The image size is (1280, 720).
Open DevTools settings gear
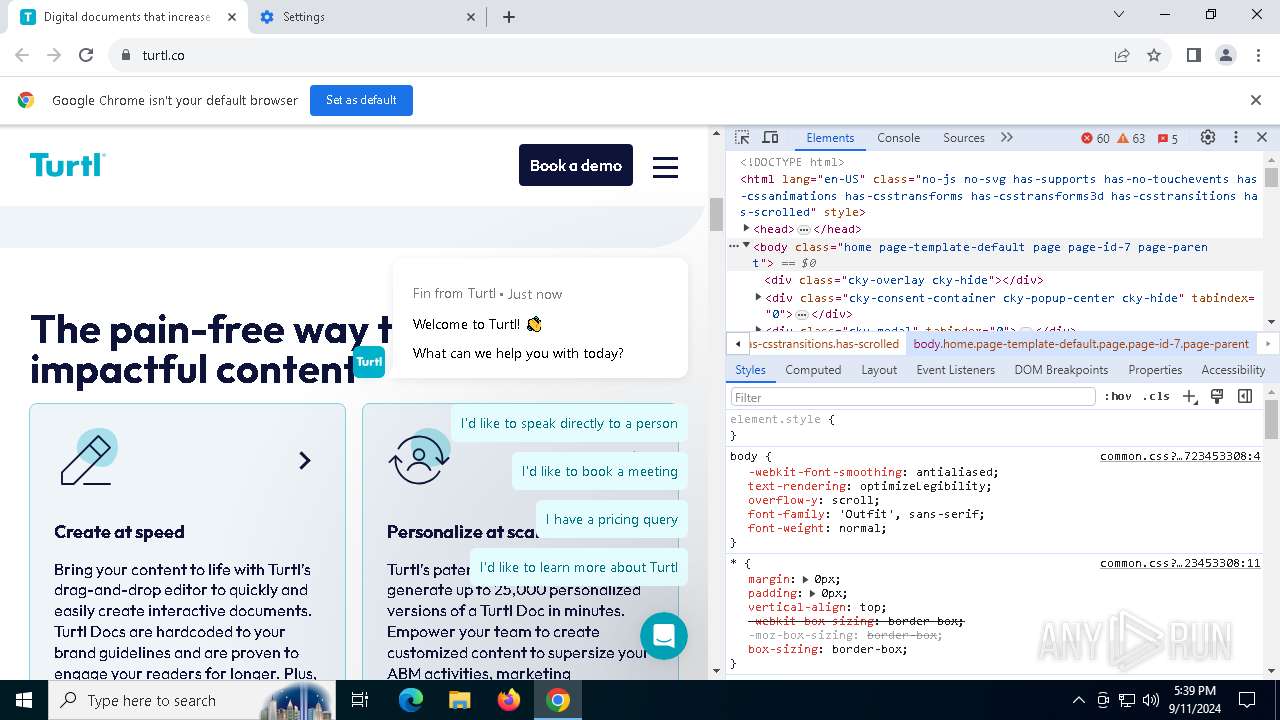[1208, 138]
